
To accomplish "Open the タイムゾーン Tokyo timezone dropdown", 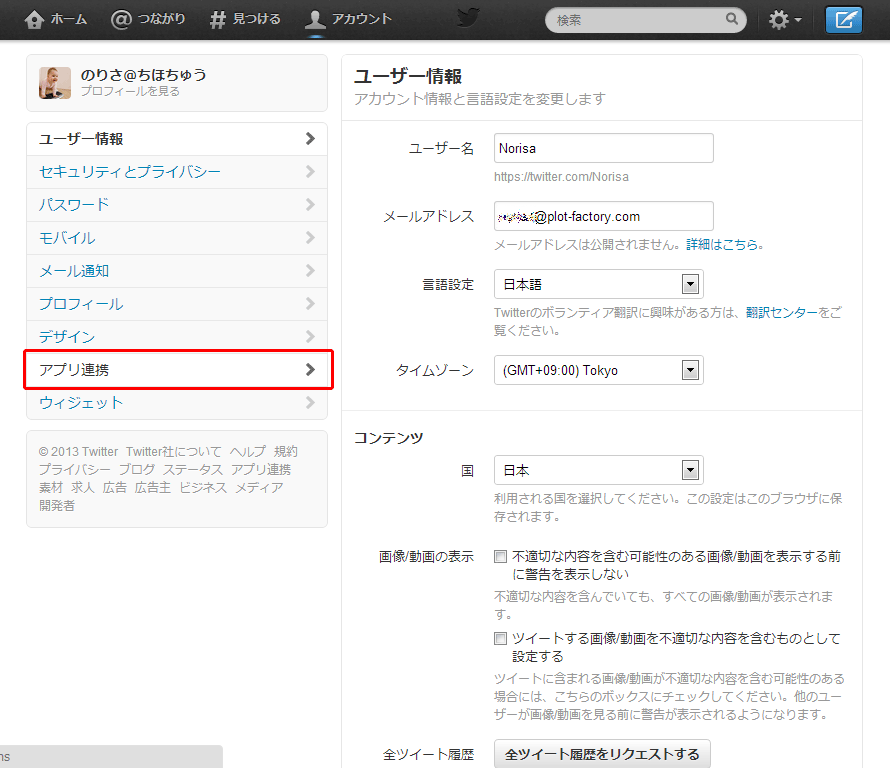I will point(599,371).
